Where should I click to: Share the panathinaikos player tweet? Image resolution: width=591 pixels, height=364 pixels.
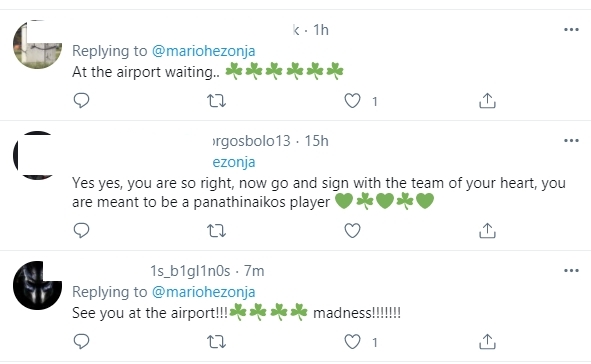[487, 231]
